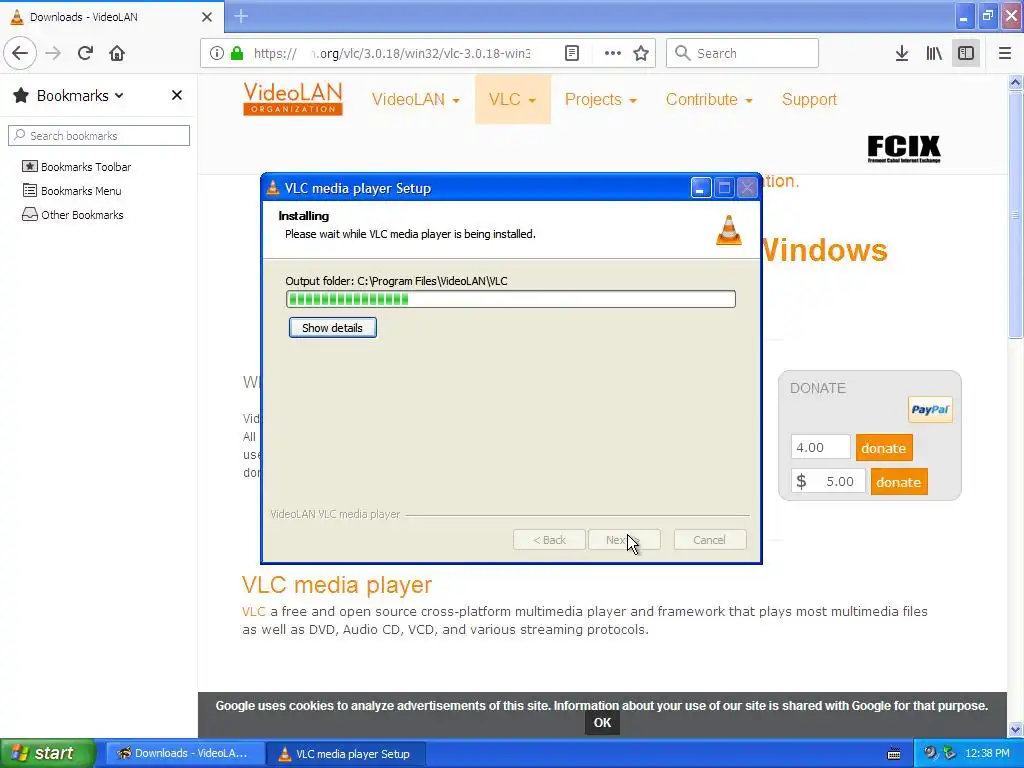
Task: Click the browser forward arrow
Action: (53, 53)
